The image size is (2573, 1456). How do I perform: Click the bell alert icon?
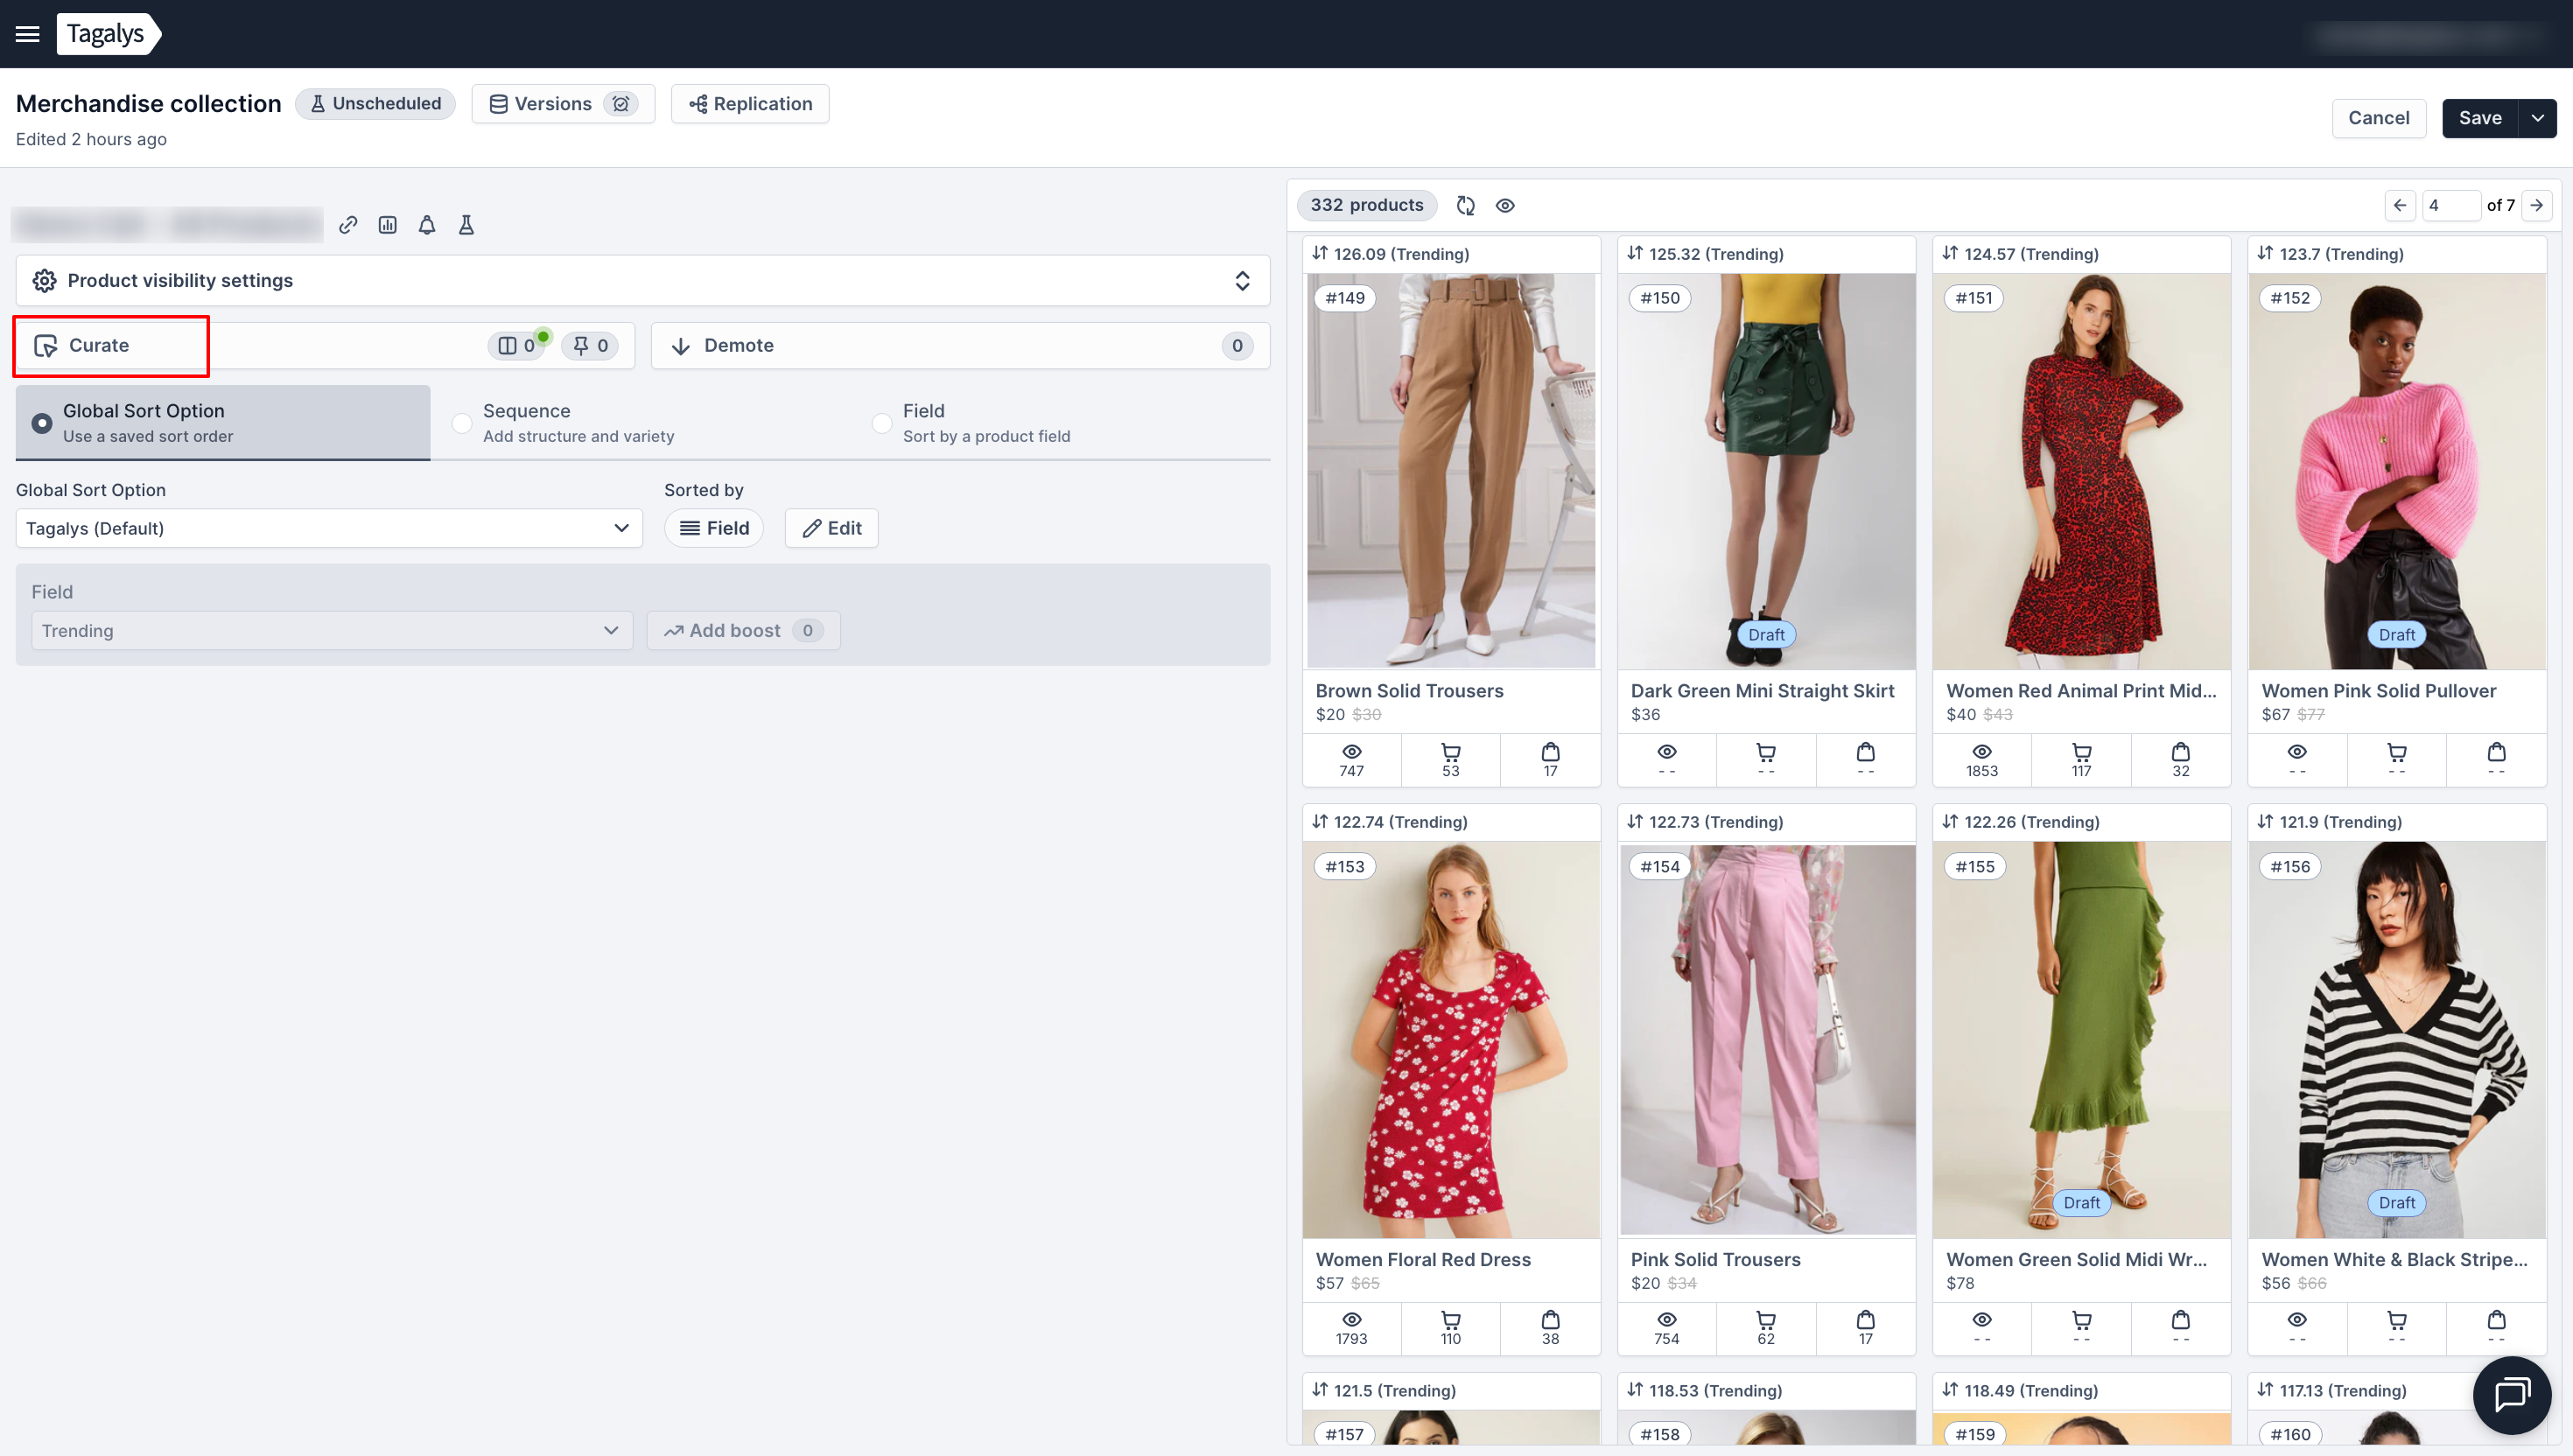point(427,225)
